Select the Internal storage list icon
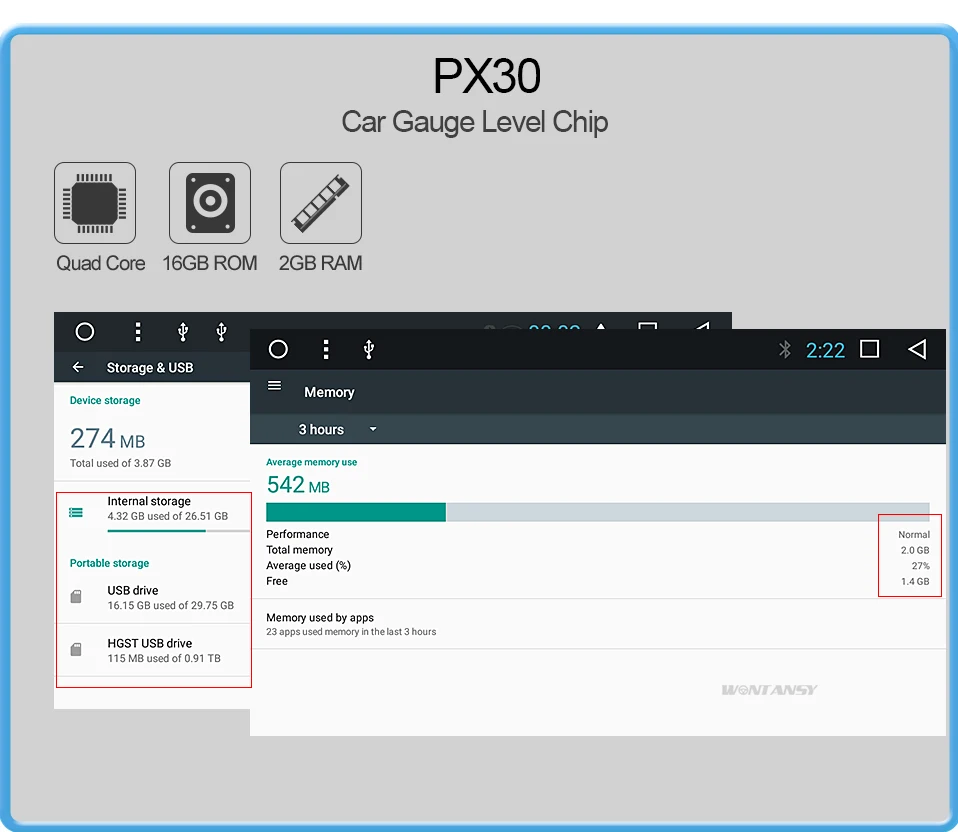Image resolution: width=958 pixels, height=832 pixels. 75,512
